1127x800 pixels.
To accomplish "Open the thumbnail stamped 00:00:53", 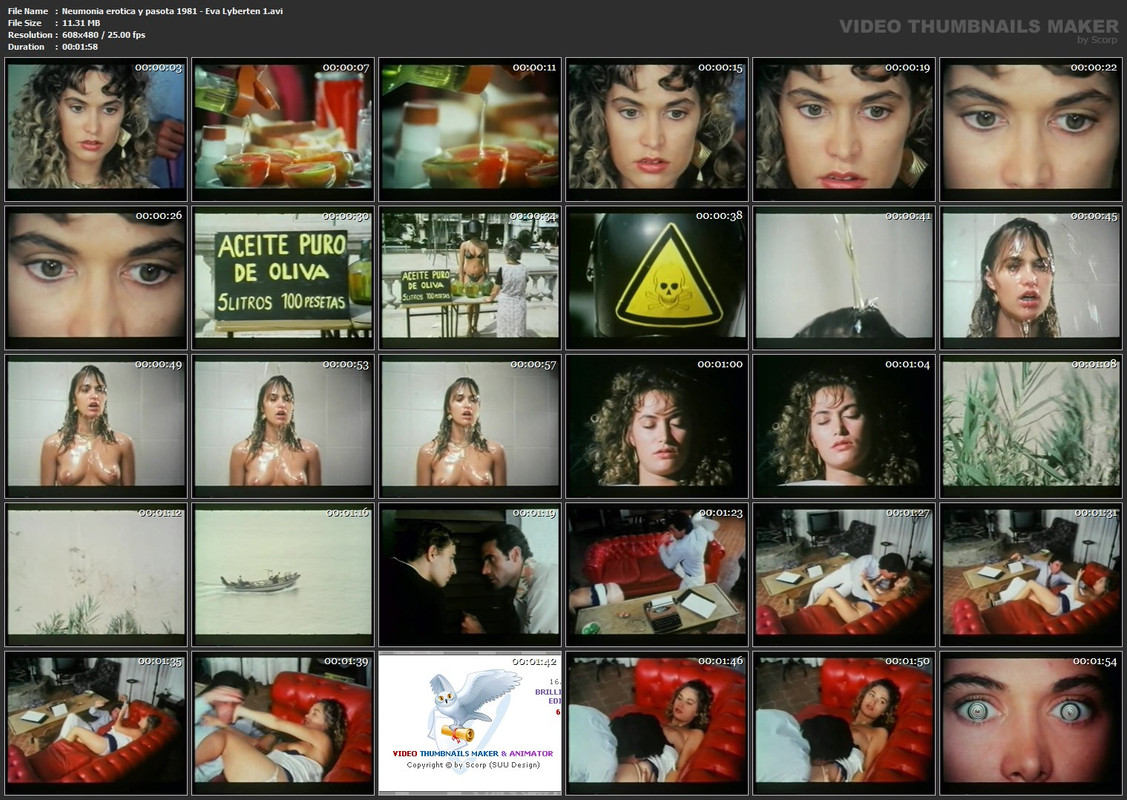I will coord(282,426).
